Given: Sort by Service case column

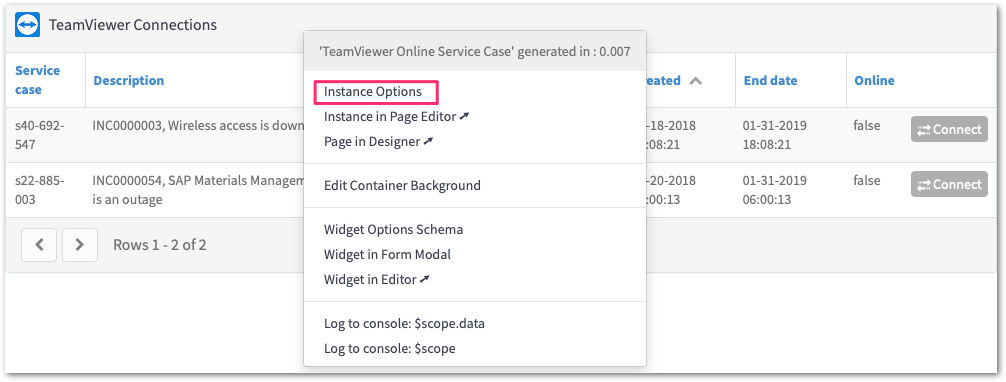Looking at the screenshot, I should [x=38, y=80].
